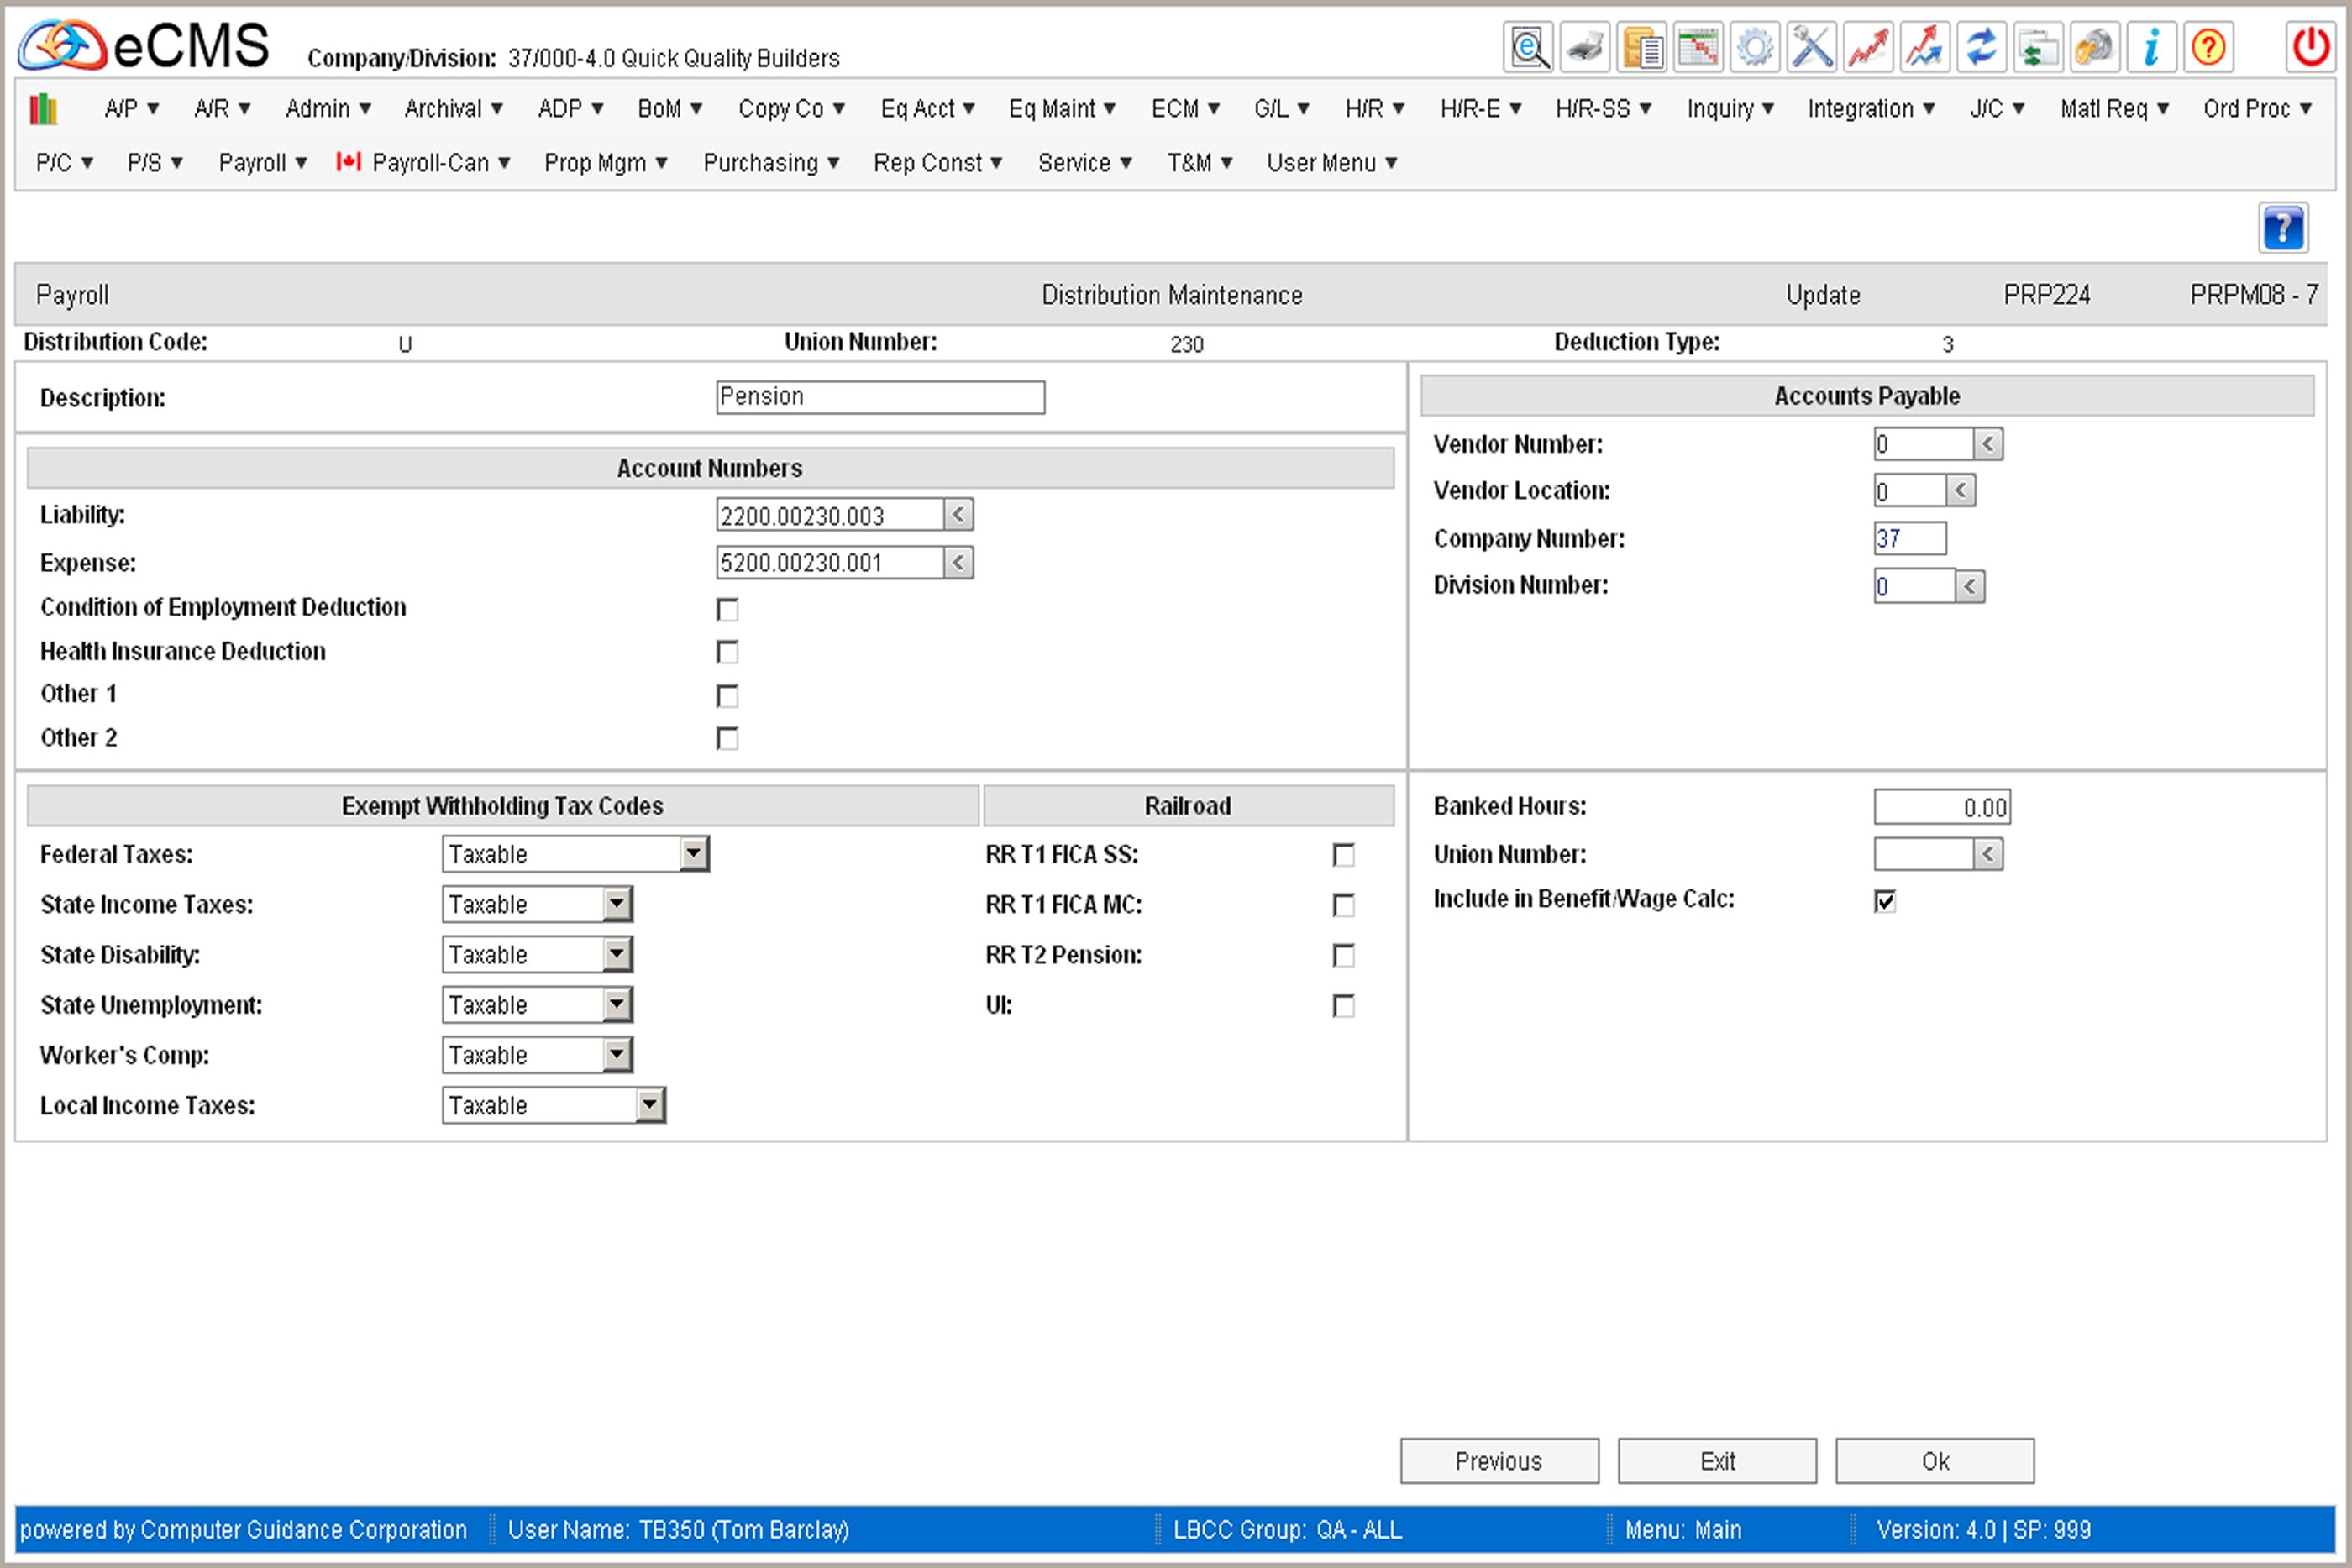Open lookup arrow for Liability account

pyautogui.click(x=958, y=515)
